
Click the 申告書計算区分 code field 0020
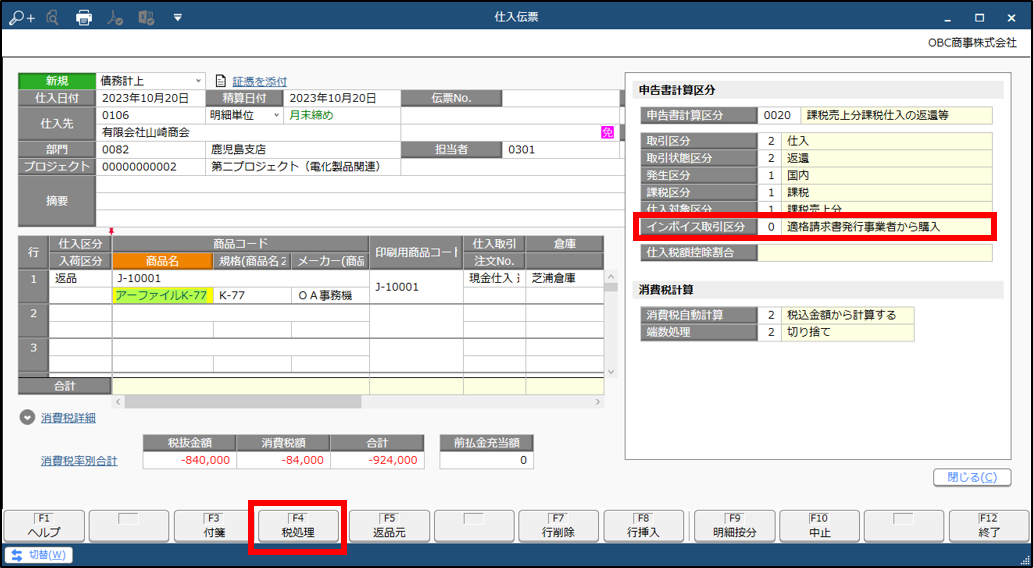(779, 115)
